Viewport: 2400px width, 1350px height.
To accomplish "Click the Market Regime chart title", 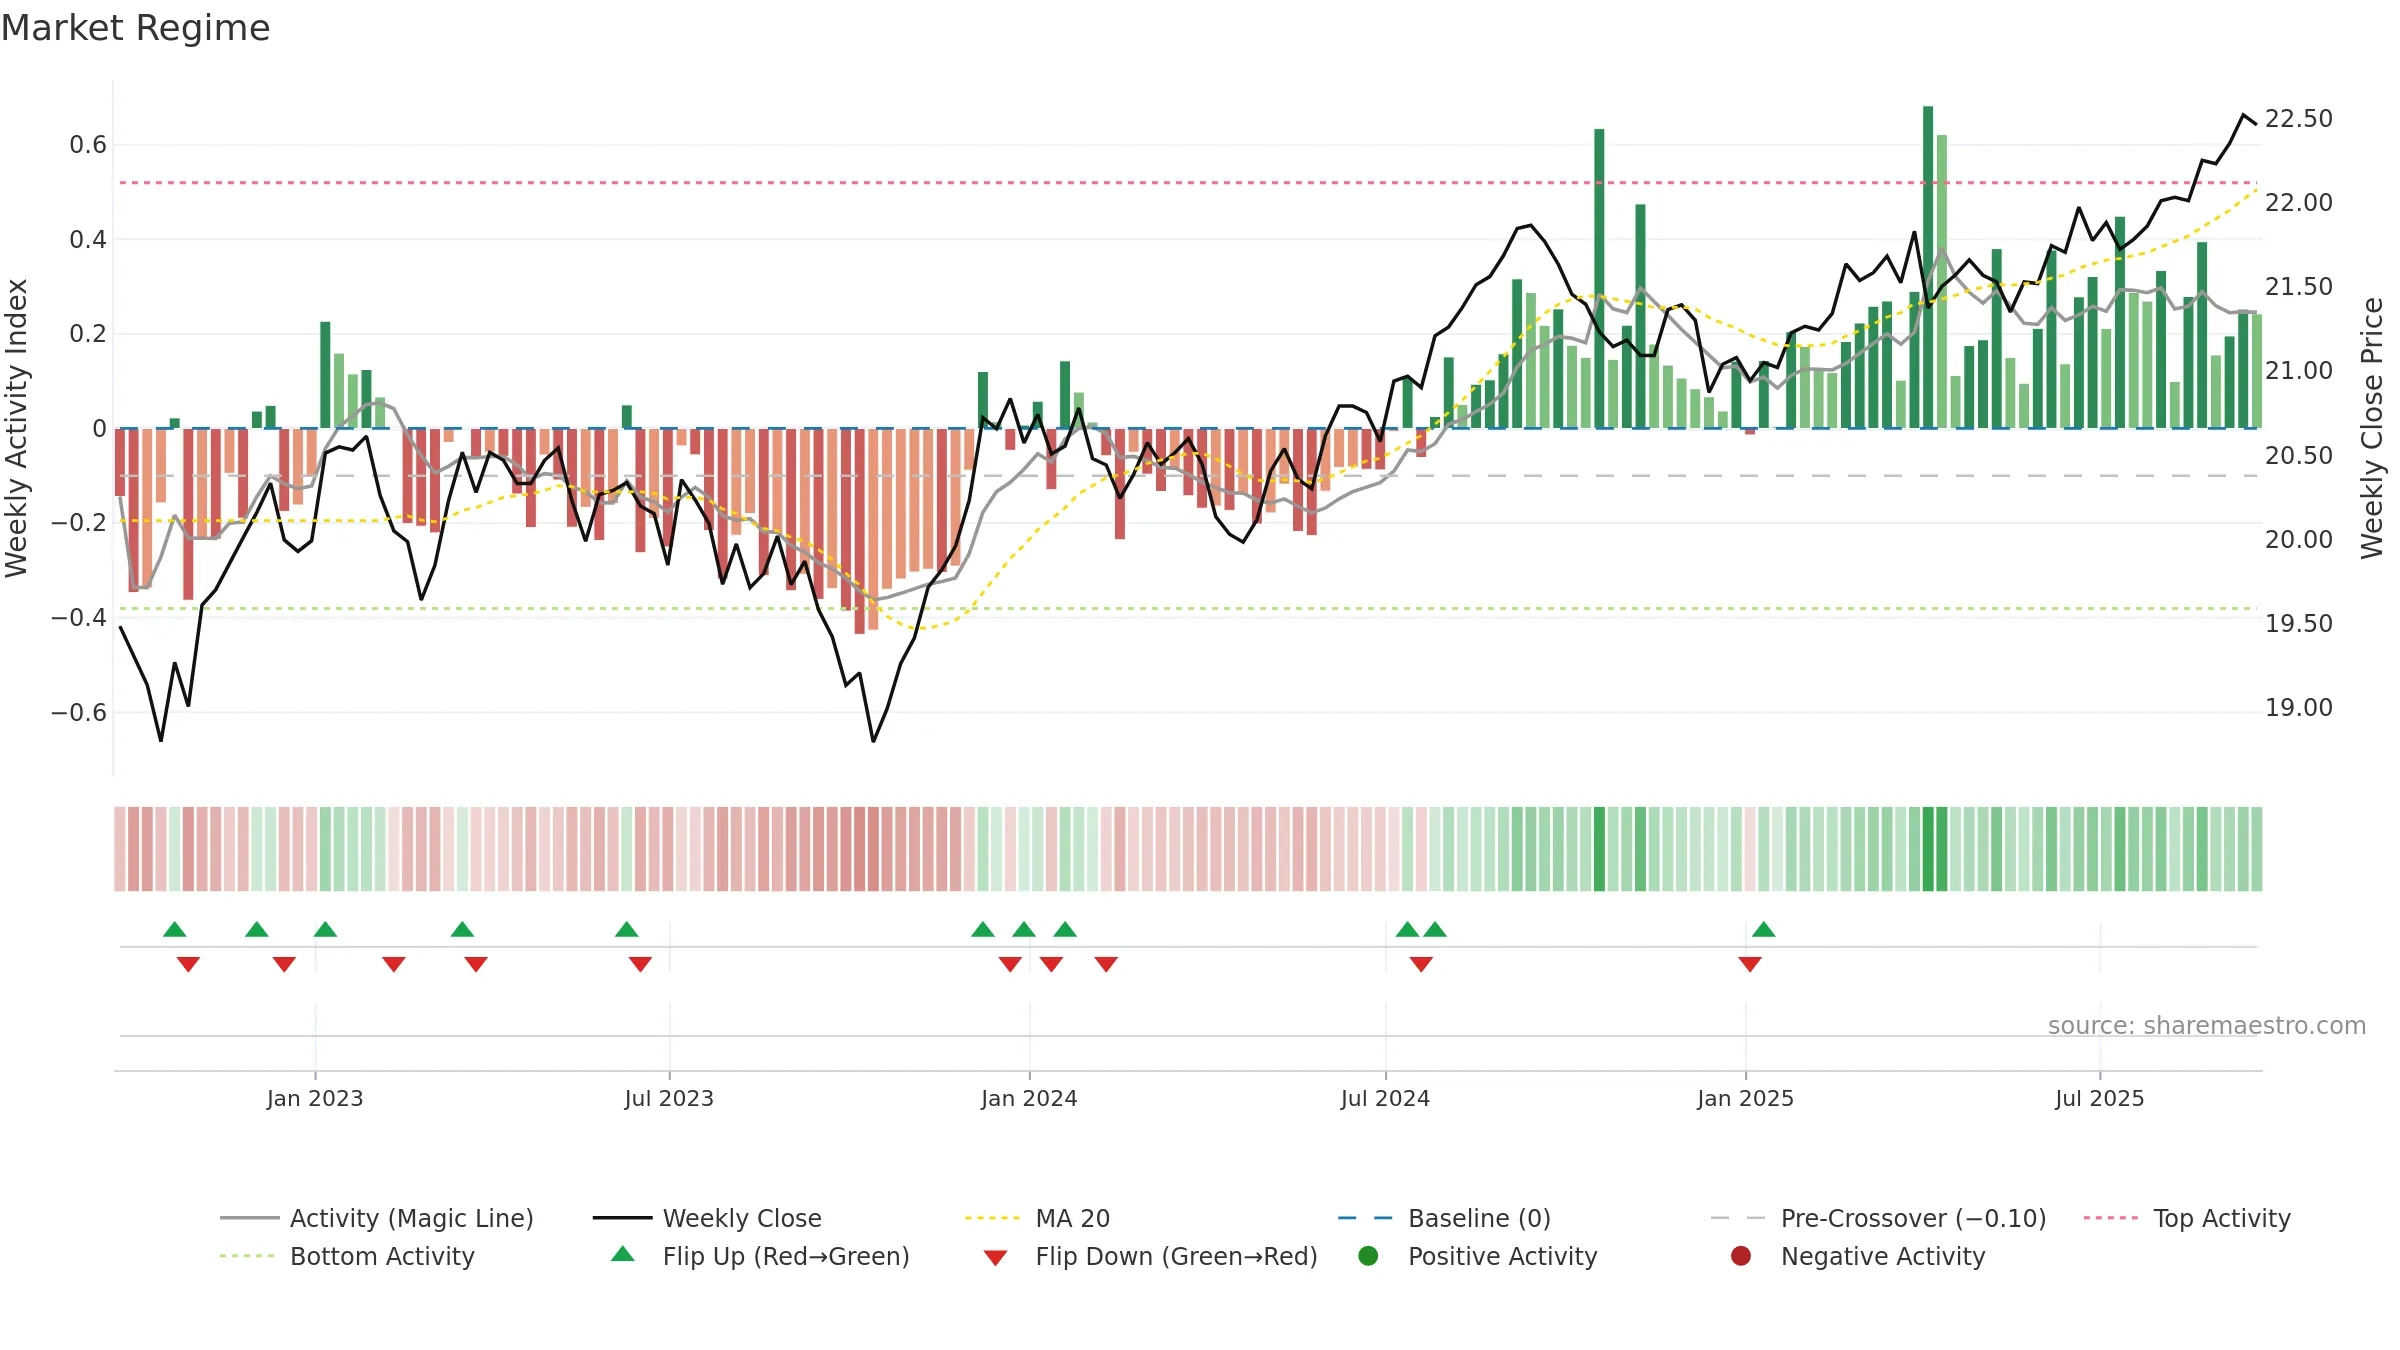I will tap(136, 28).
